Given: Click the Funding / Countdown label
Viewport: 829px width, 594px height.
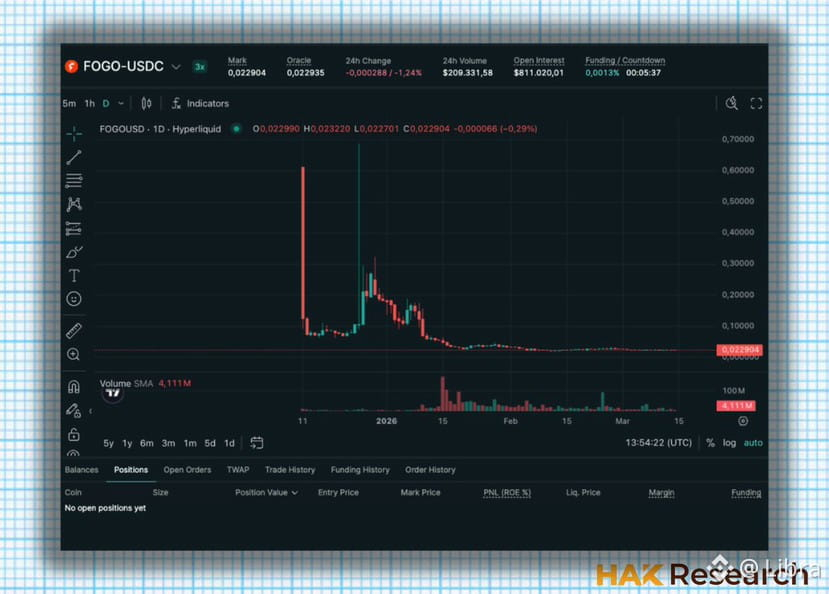Looking at the screenshot, I should (625, 61).
